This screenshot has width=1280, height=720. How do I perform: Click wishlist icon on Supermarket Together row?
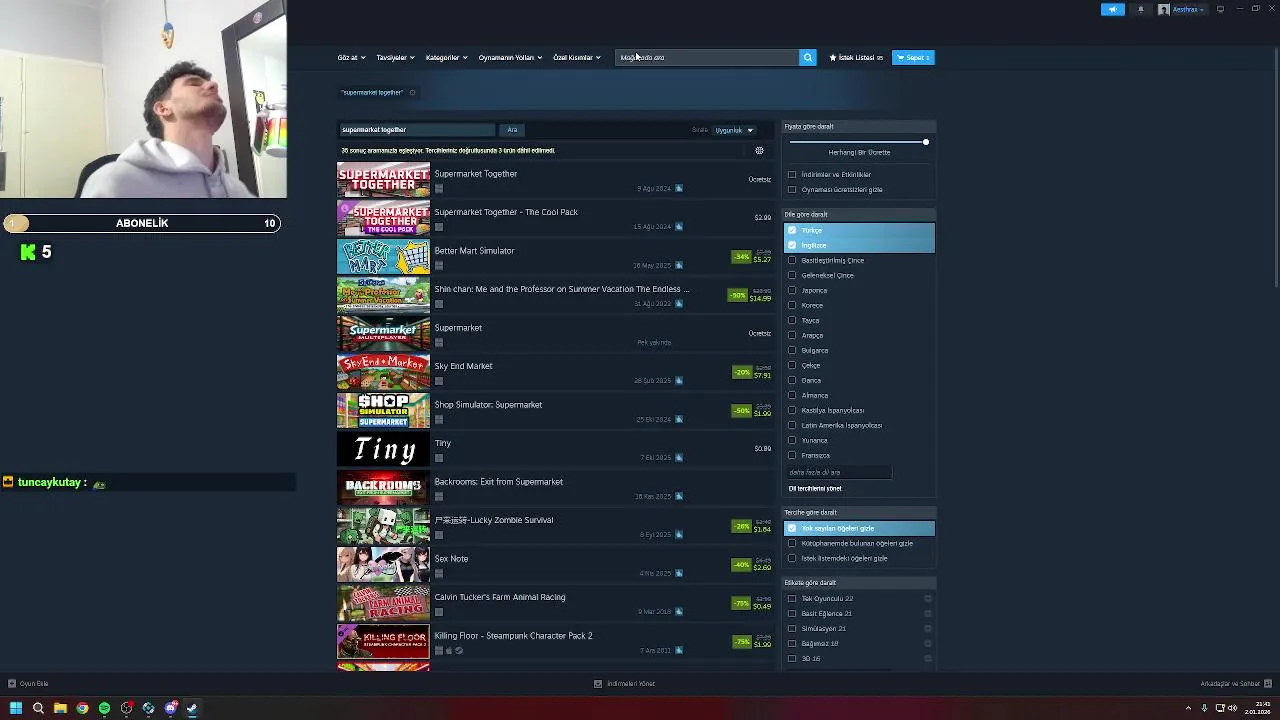679,188
